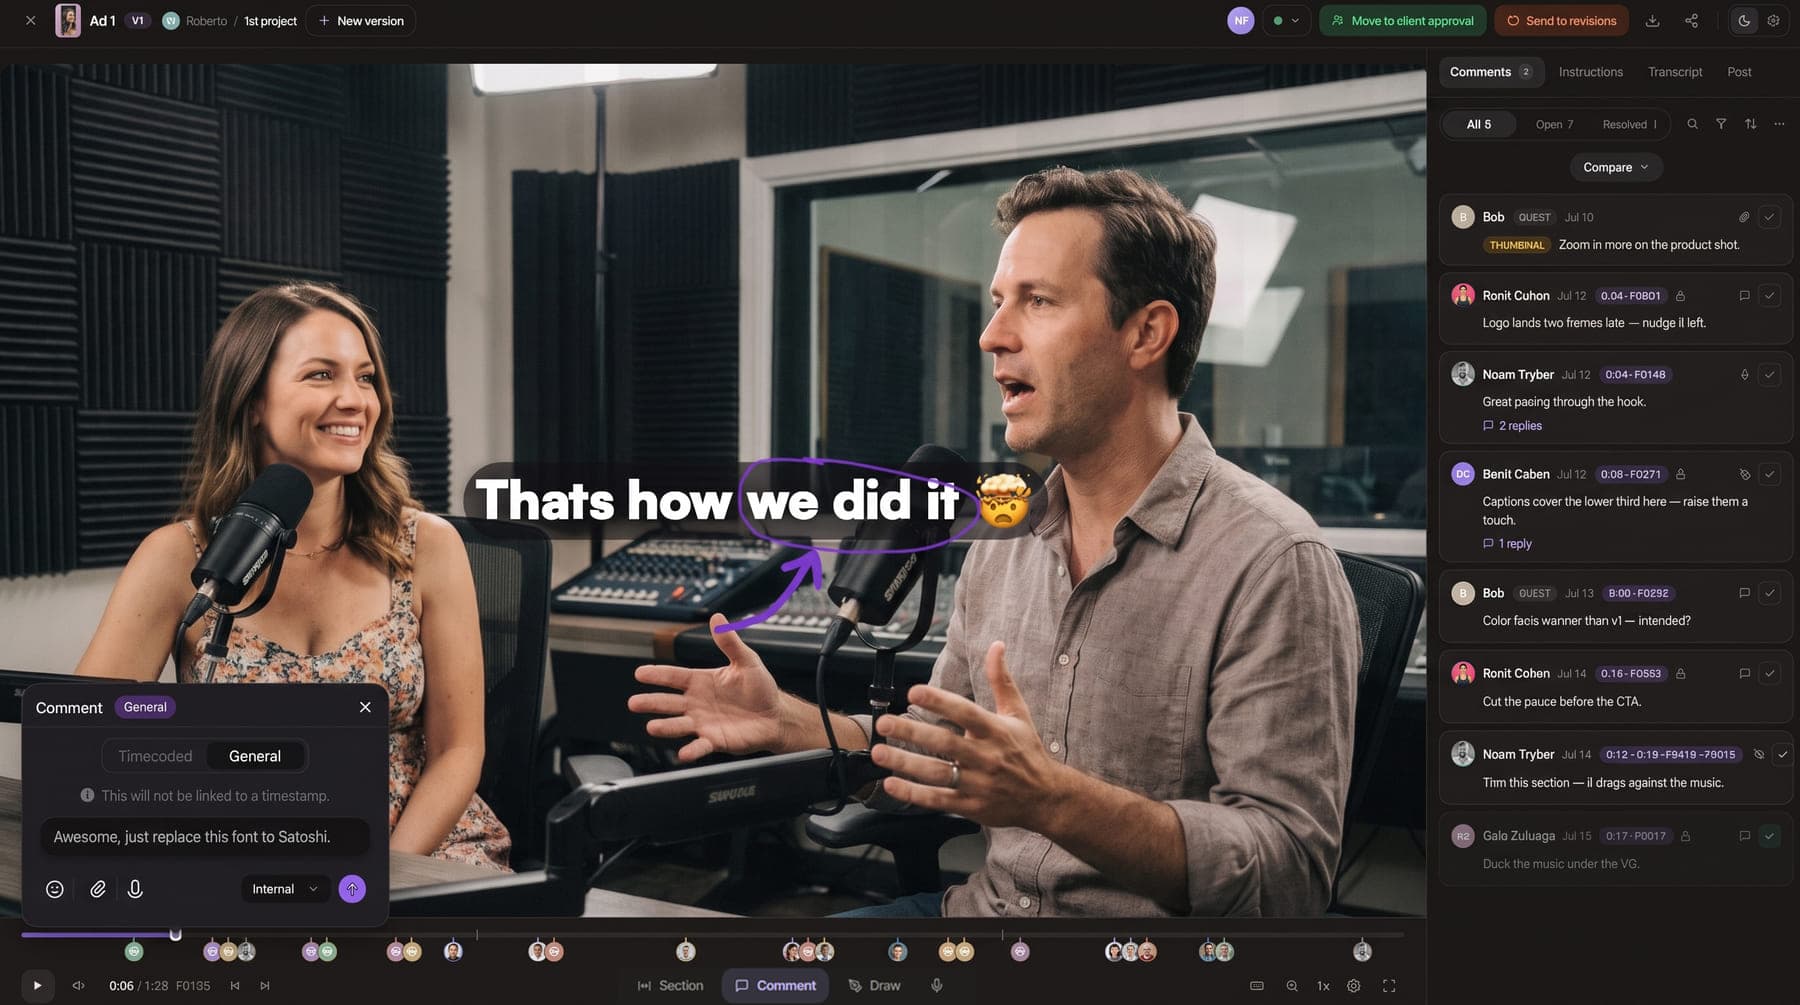
Task: Step to next frame
Action: [x=265, y=986]
